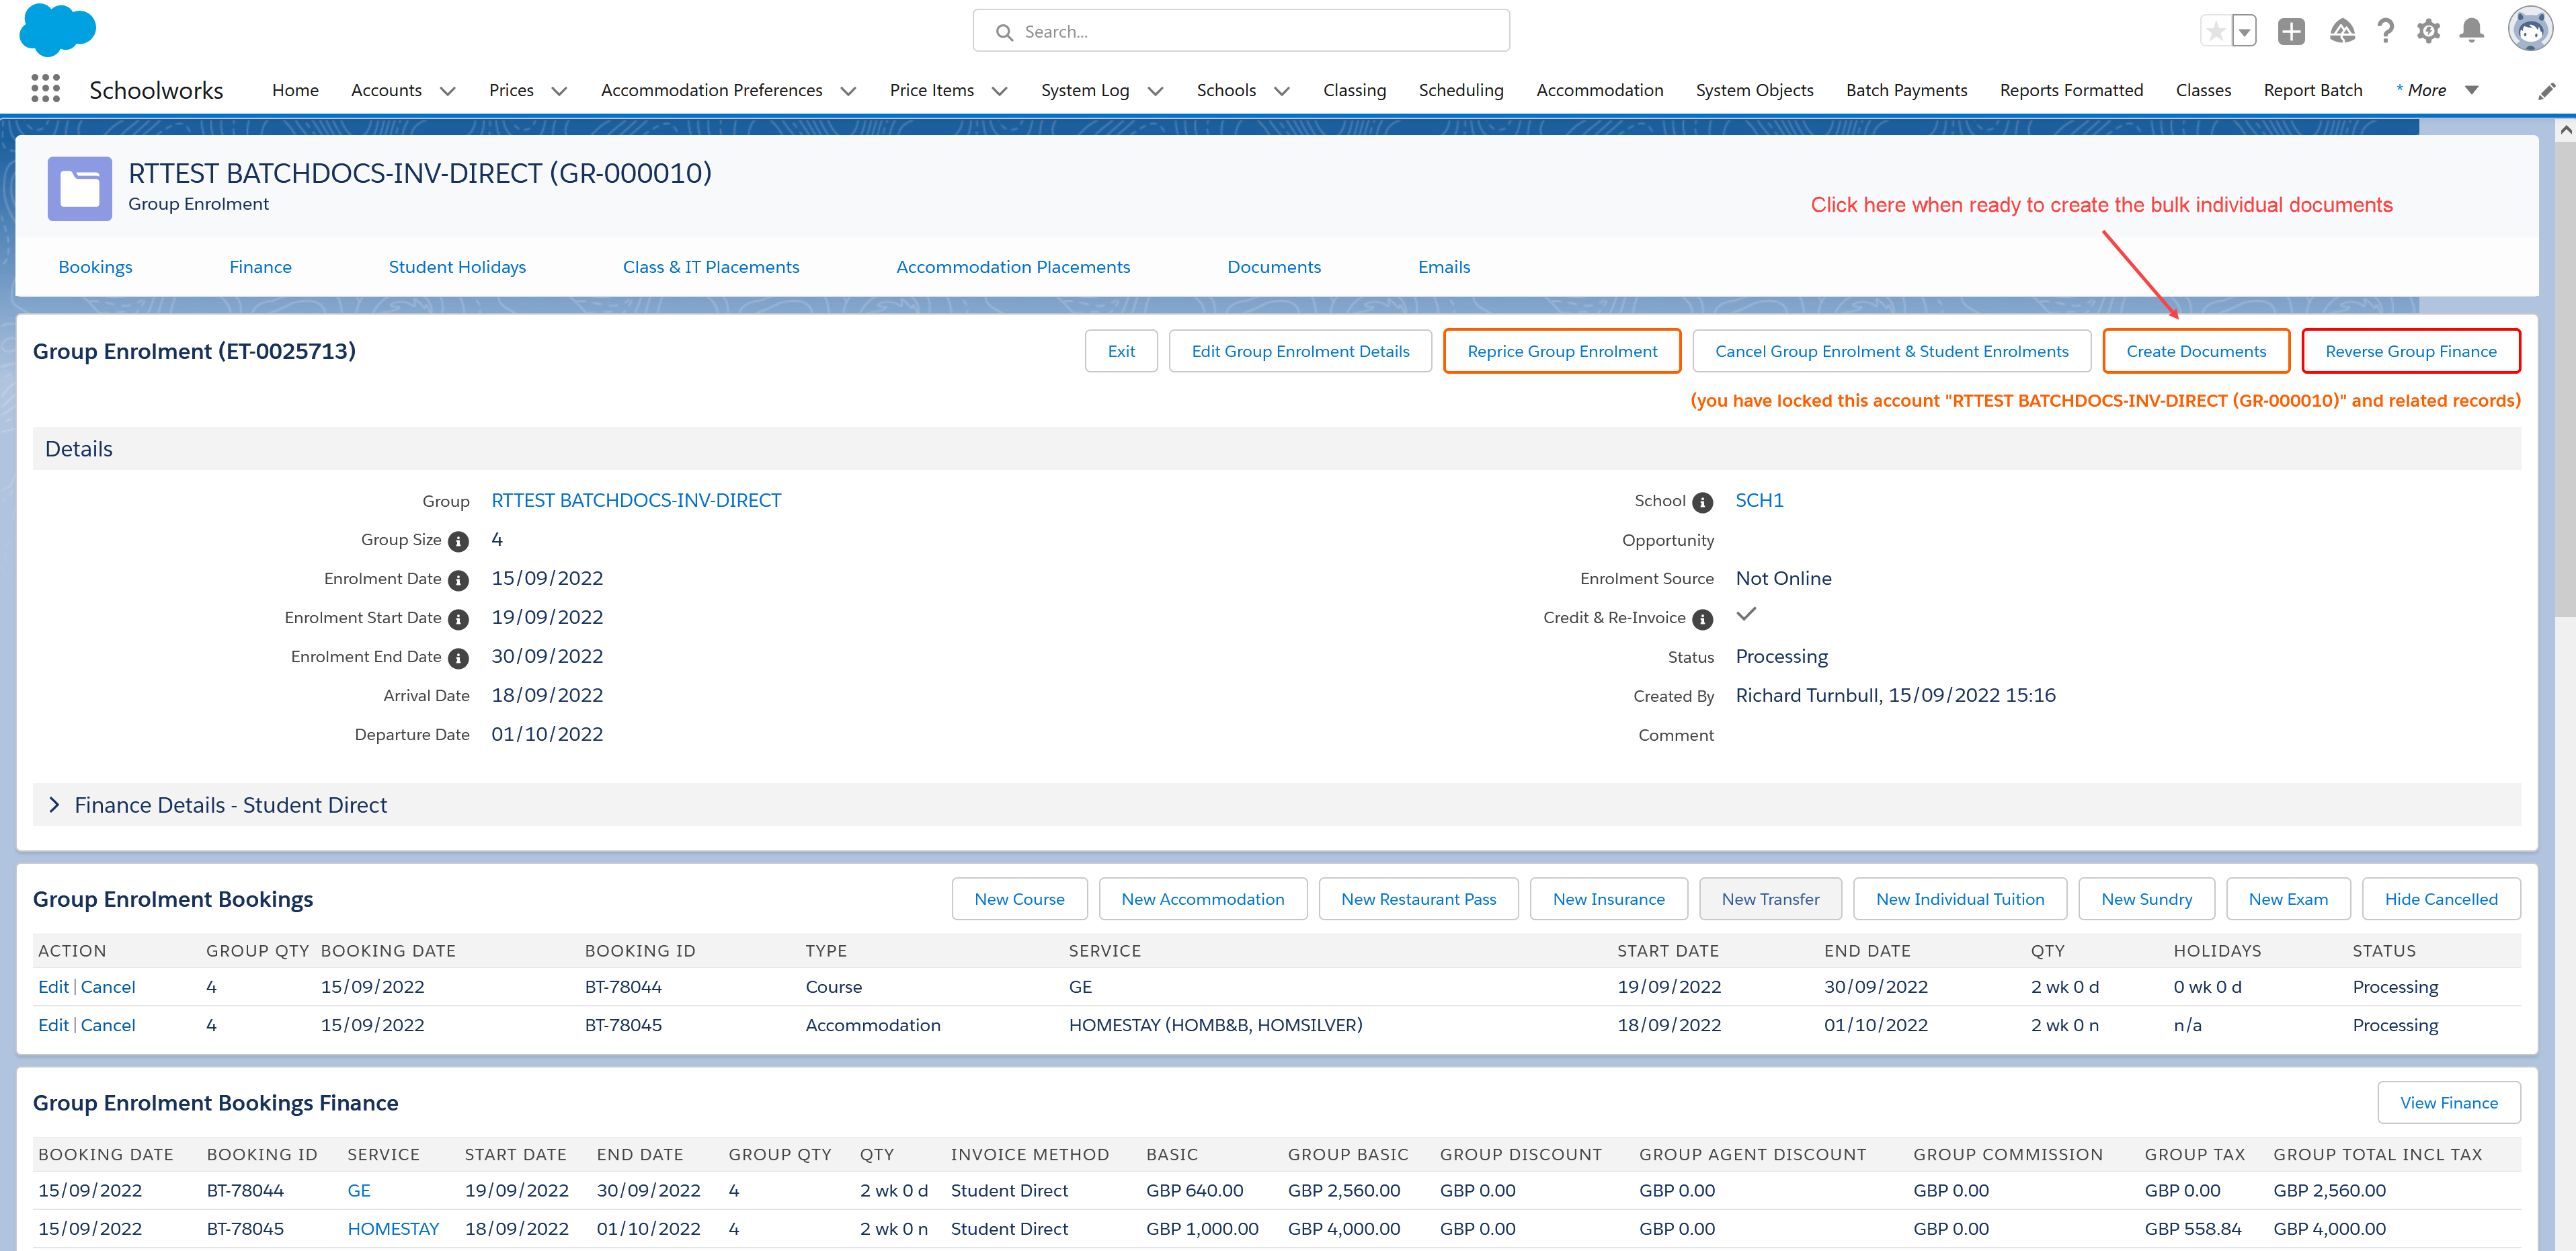Viewport: 2576px width, 1251px height.
Task: Toggle the Credit & Re-Invoice checkmark
Action: point(1746,615)
